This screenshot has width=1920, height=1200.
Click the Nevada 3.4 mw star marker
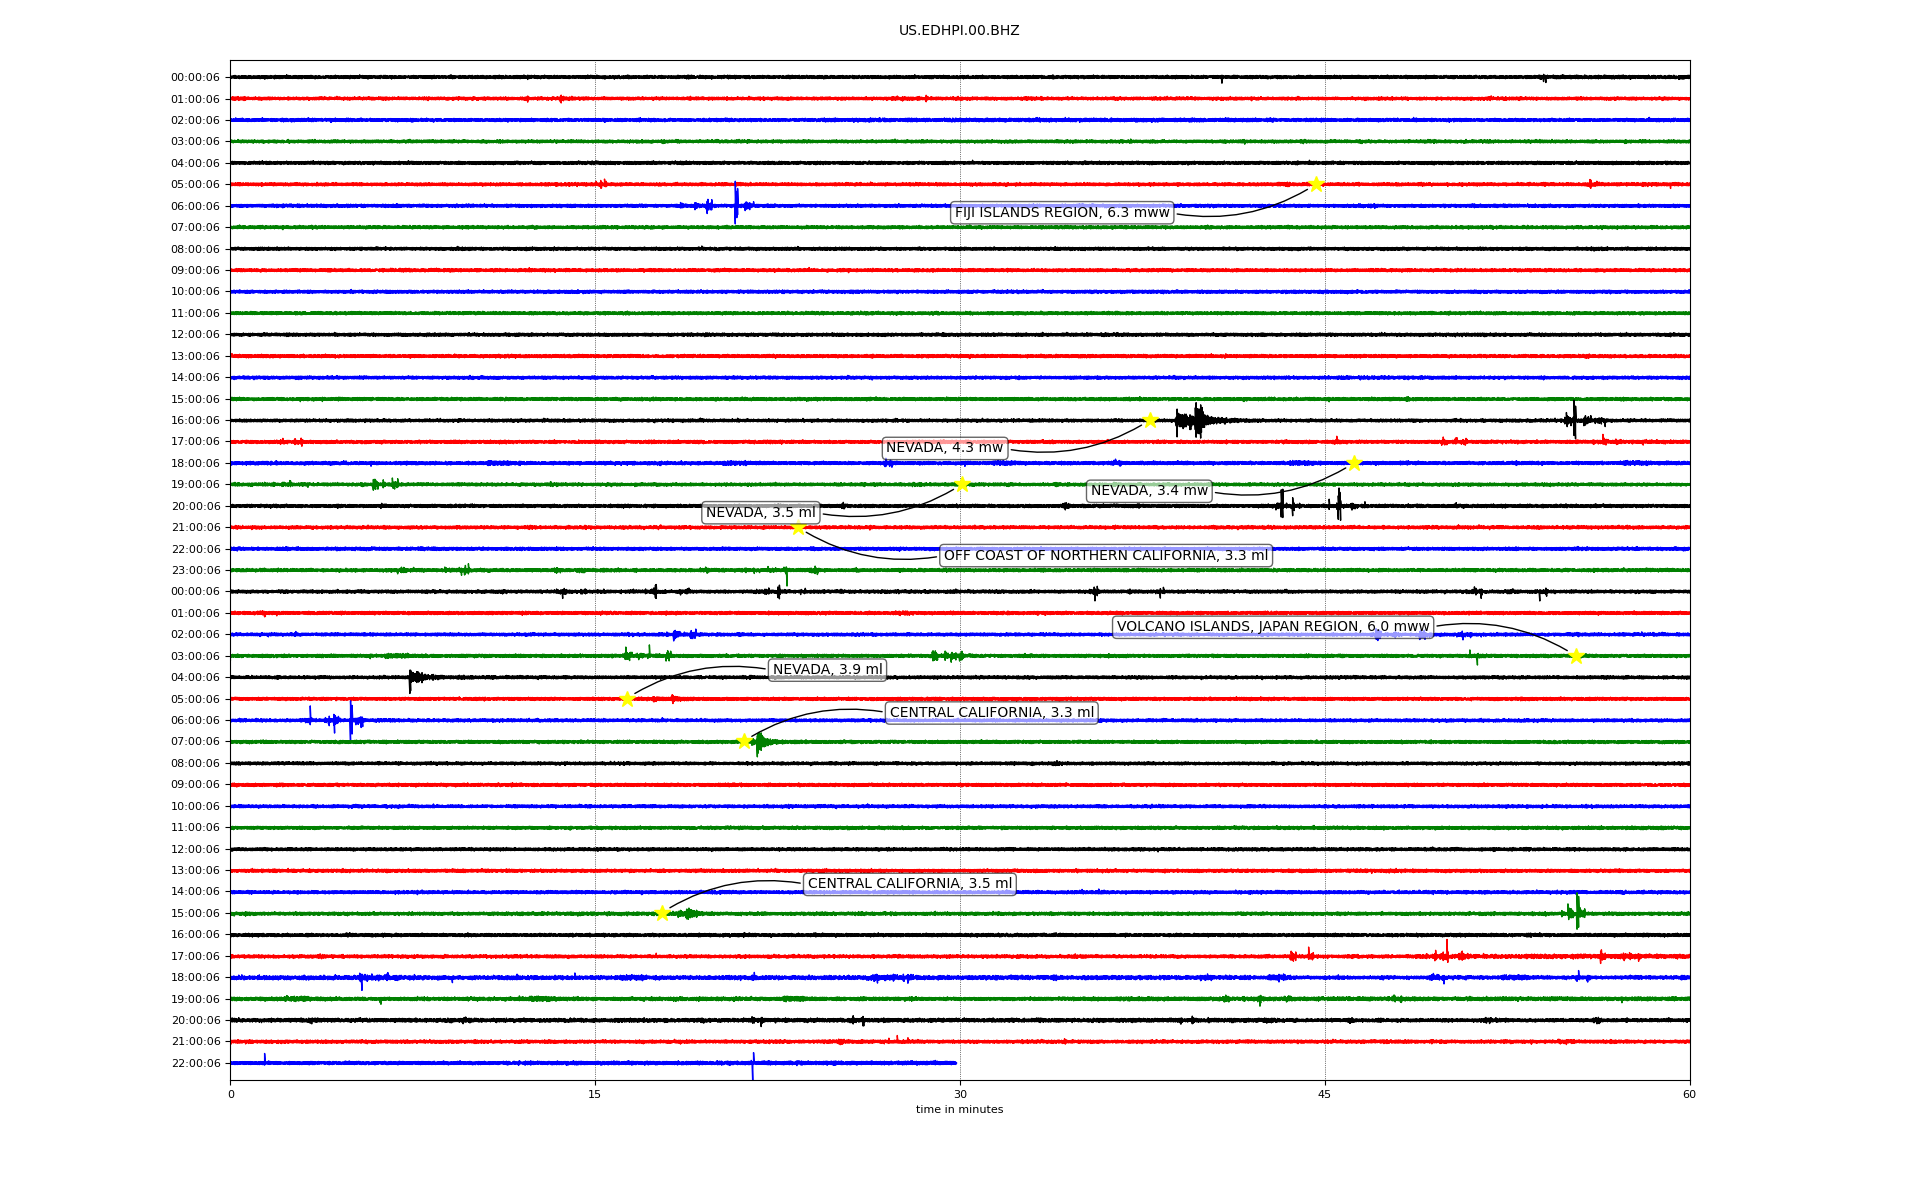[1354, 463]
